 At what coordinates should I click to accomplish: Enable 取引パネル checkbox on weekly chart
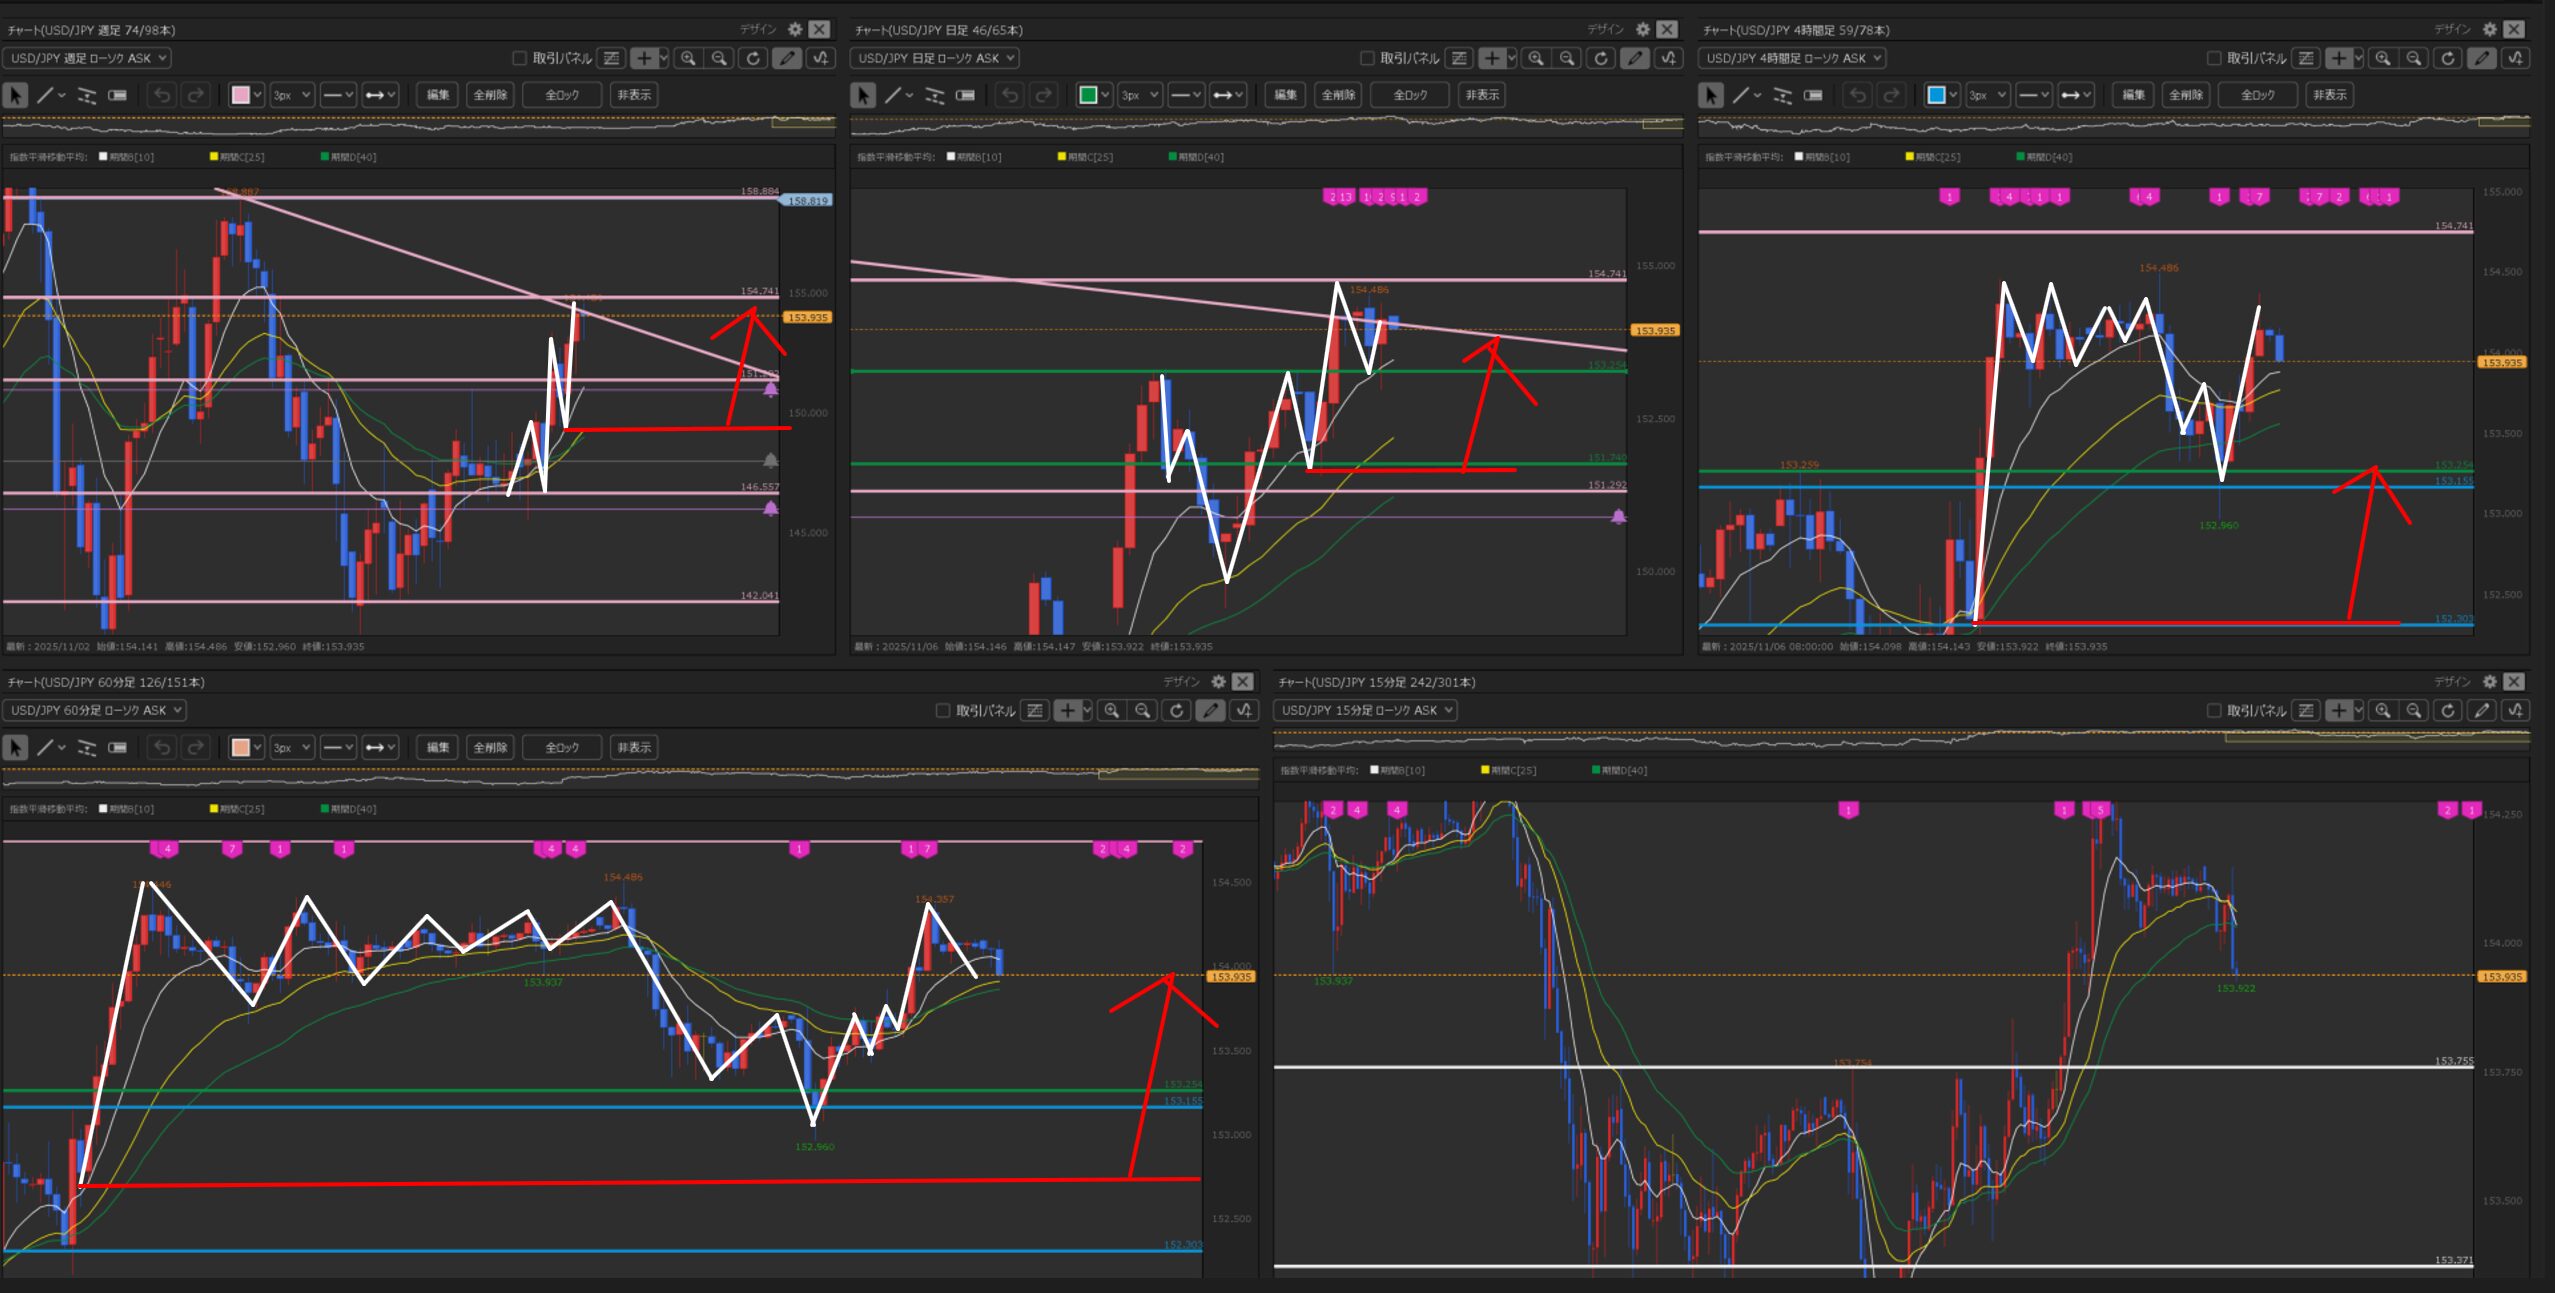(x=519, y=58)
